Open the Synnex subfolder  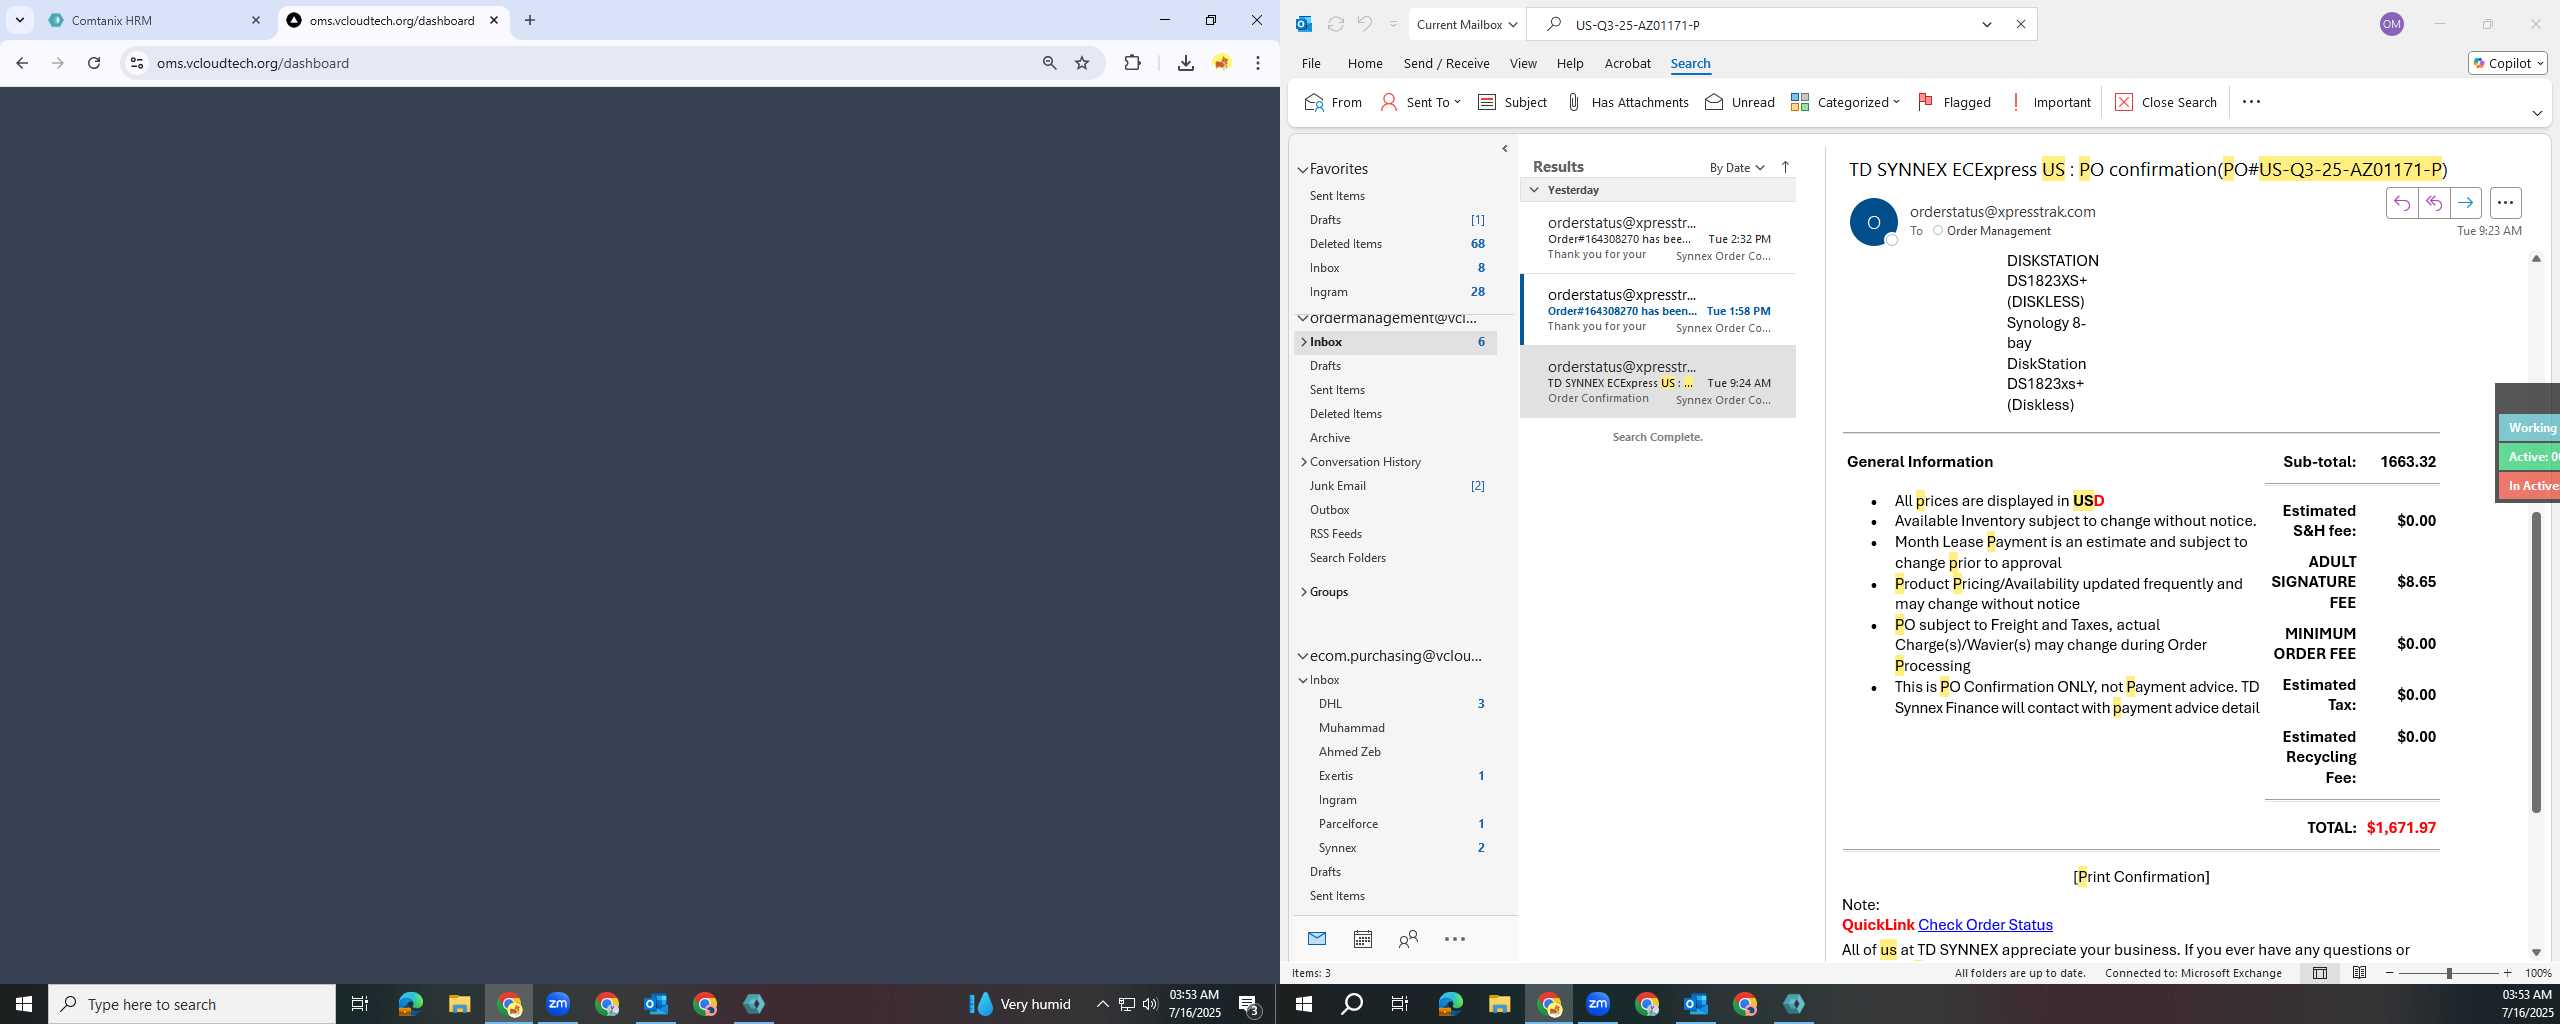1397,848
